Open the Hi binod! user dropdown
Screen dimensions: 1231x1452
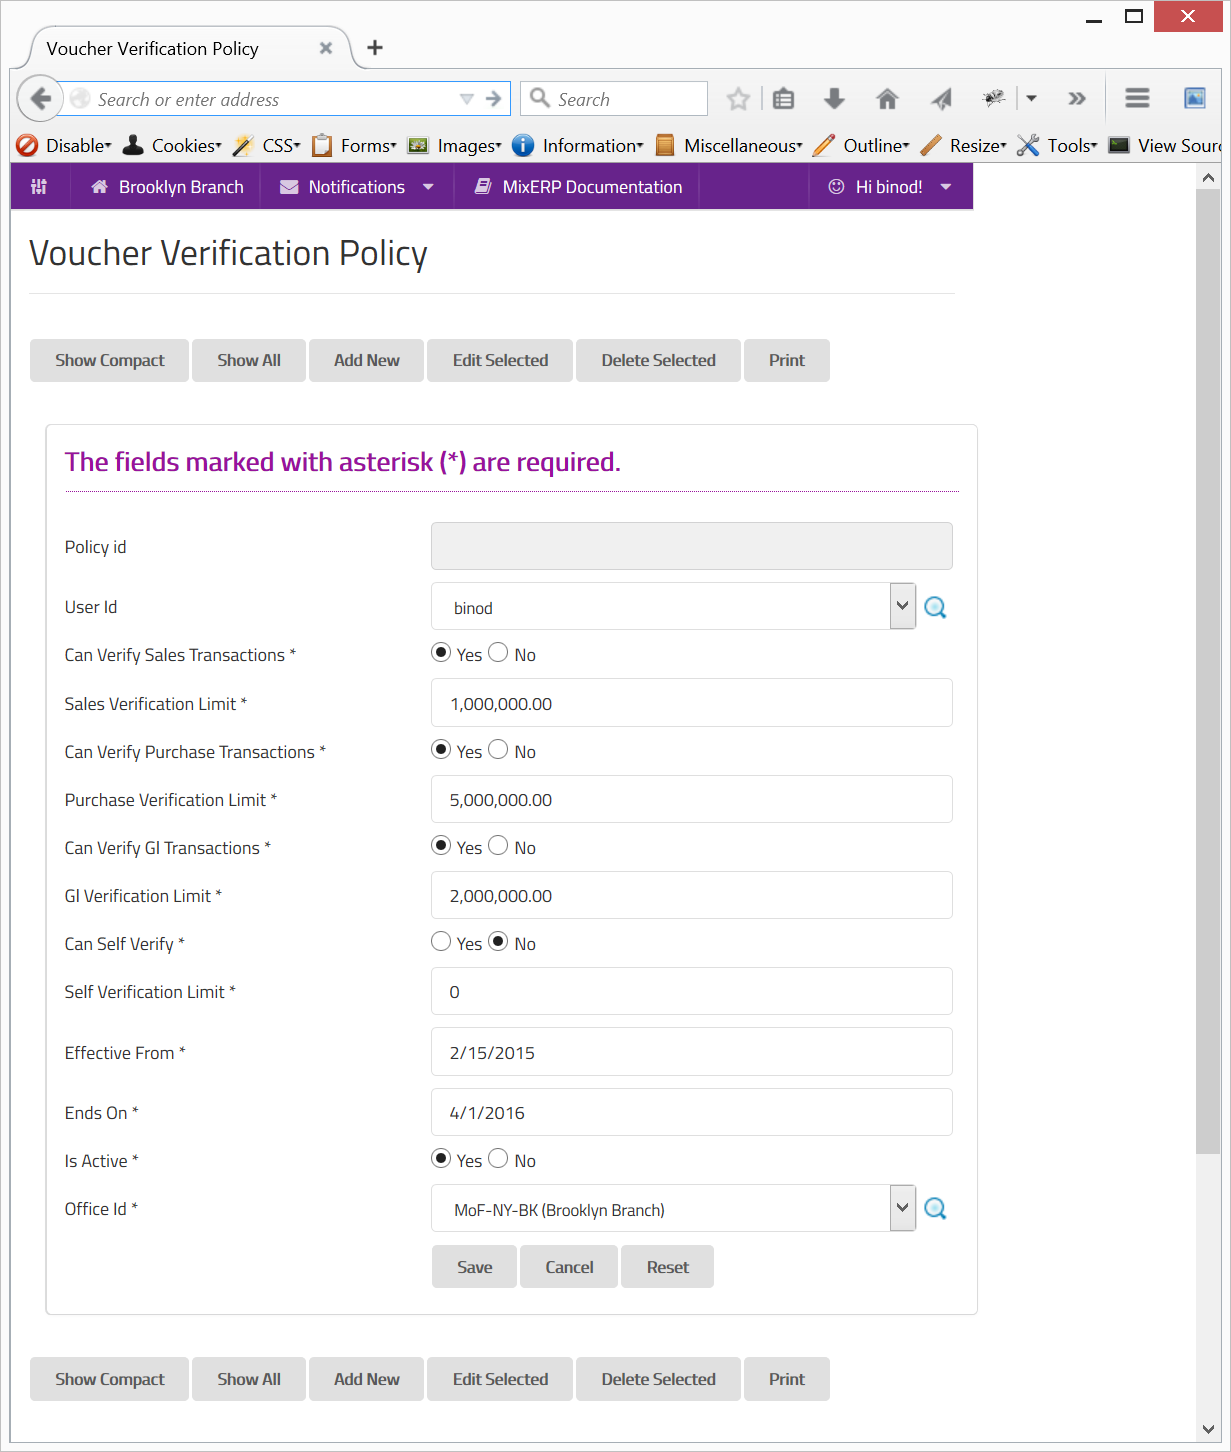(x=890, y=187)
